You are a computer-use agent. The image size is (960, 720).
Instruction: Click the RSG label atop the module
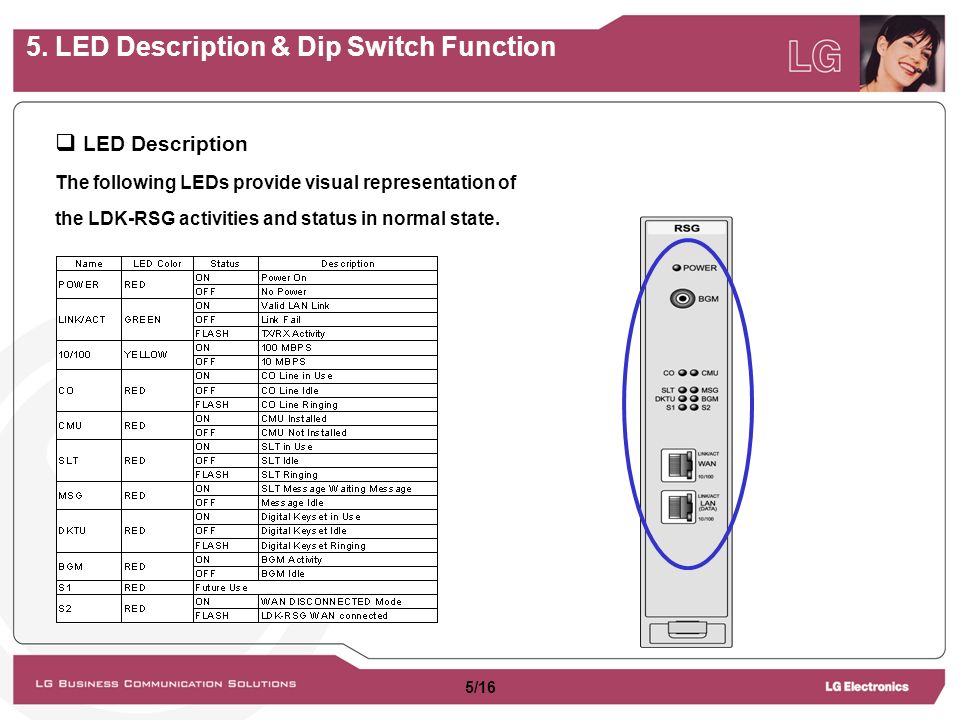pos(686,228)
